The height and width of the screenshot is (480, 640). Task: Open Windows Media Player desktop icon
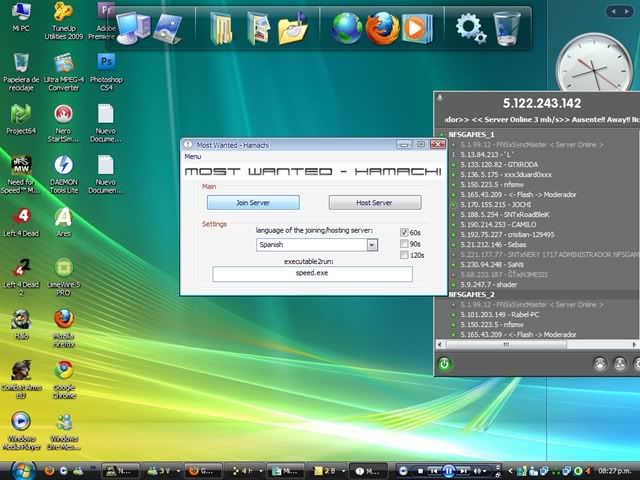tap(21, 431)
